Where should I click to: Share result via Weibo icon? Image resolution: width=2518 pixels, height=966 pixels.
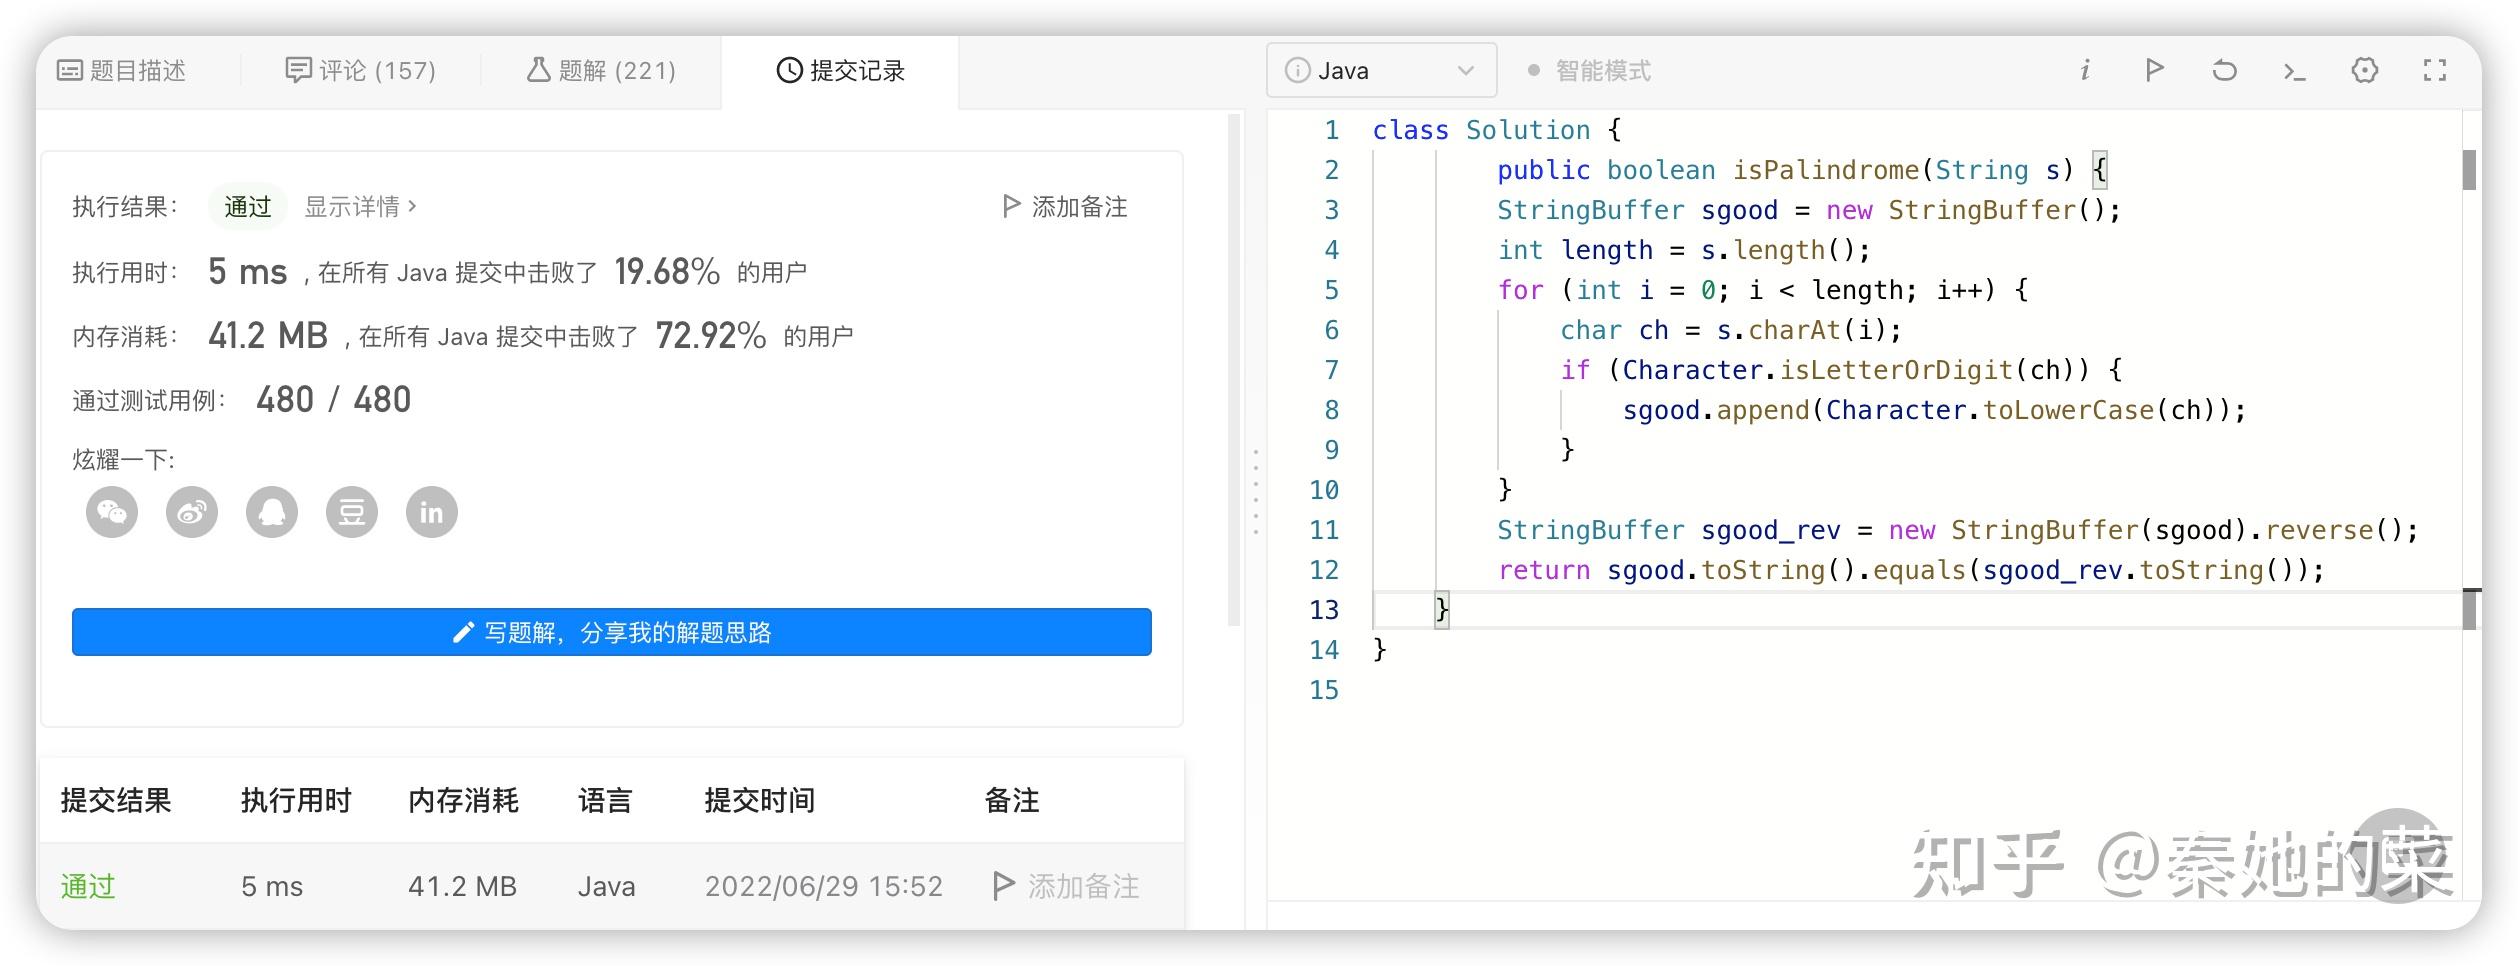tap(191, 512)
